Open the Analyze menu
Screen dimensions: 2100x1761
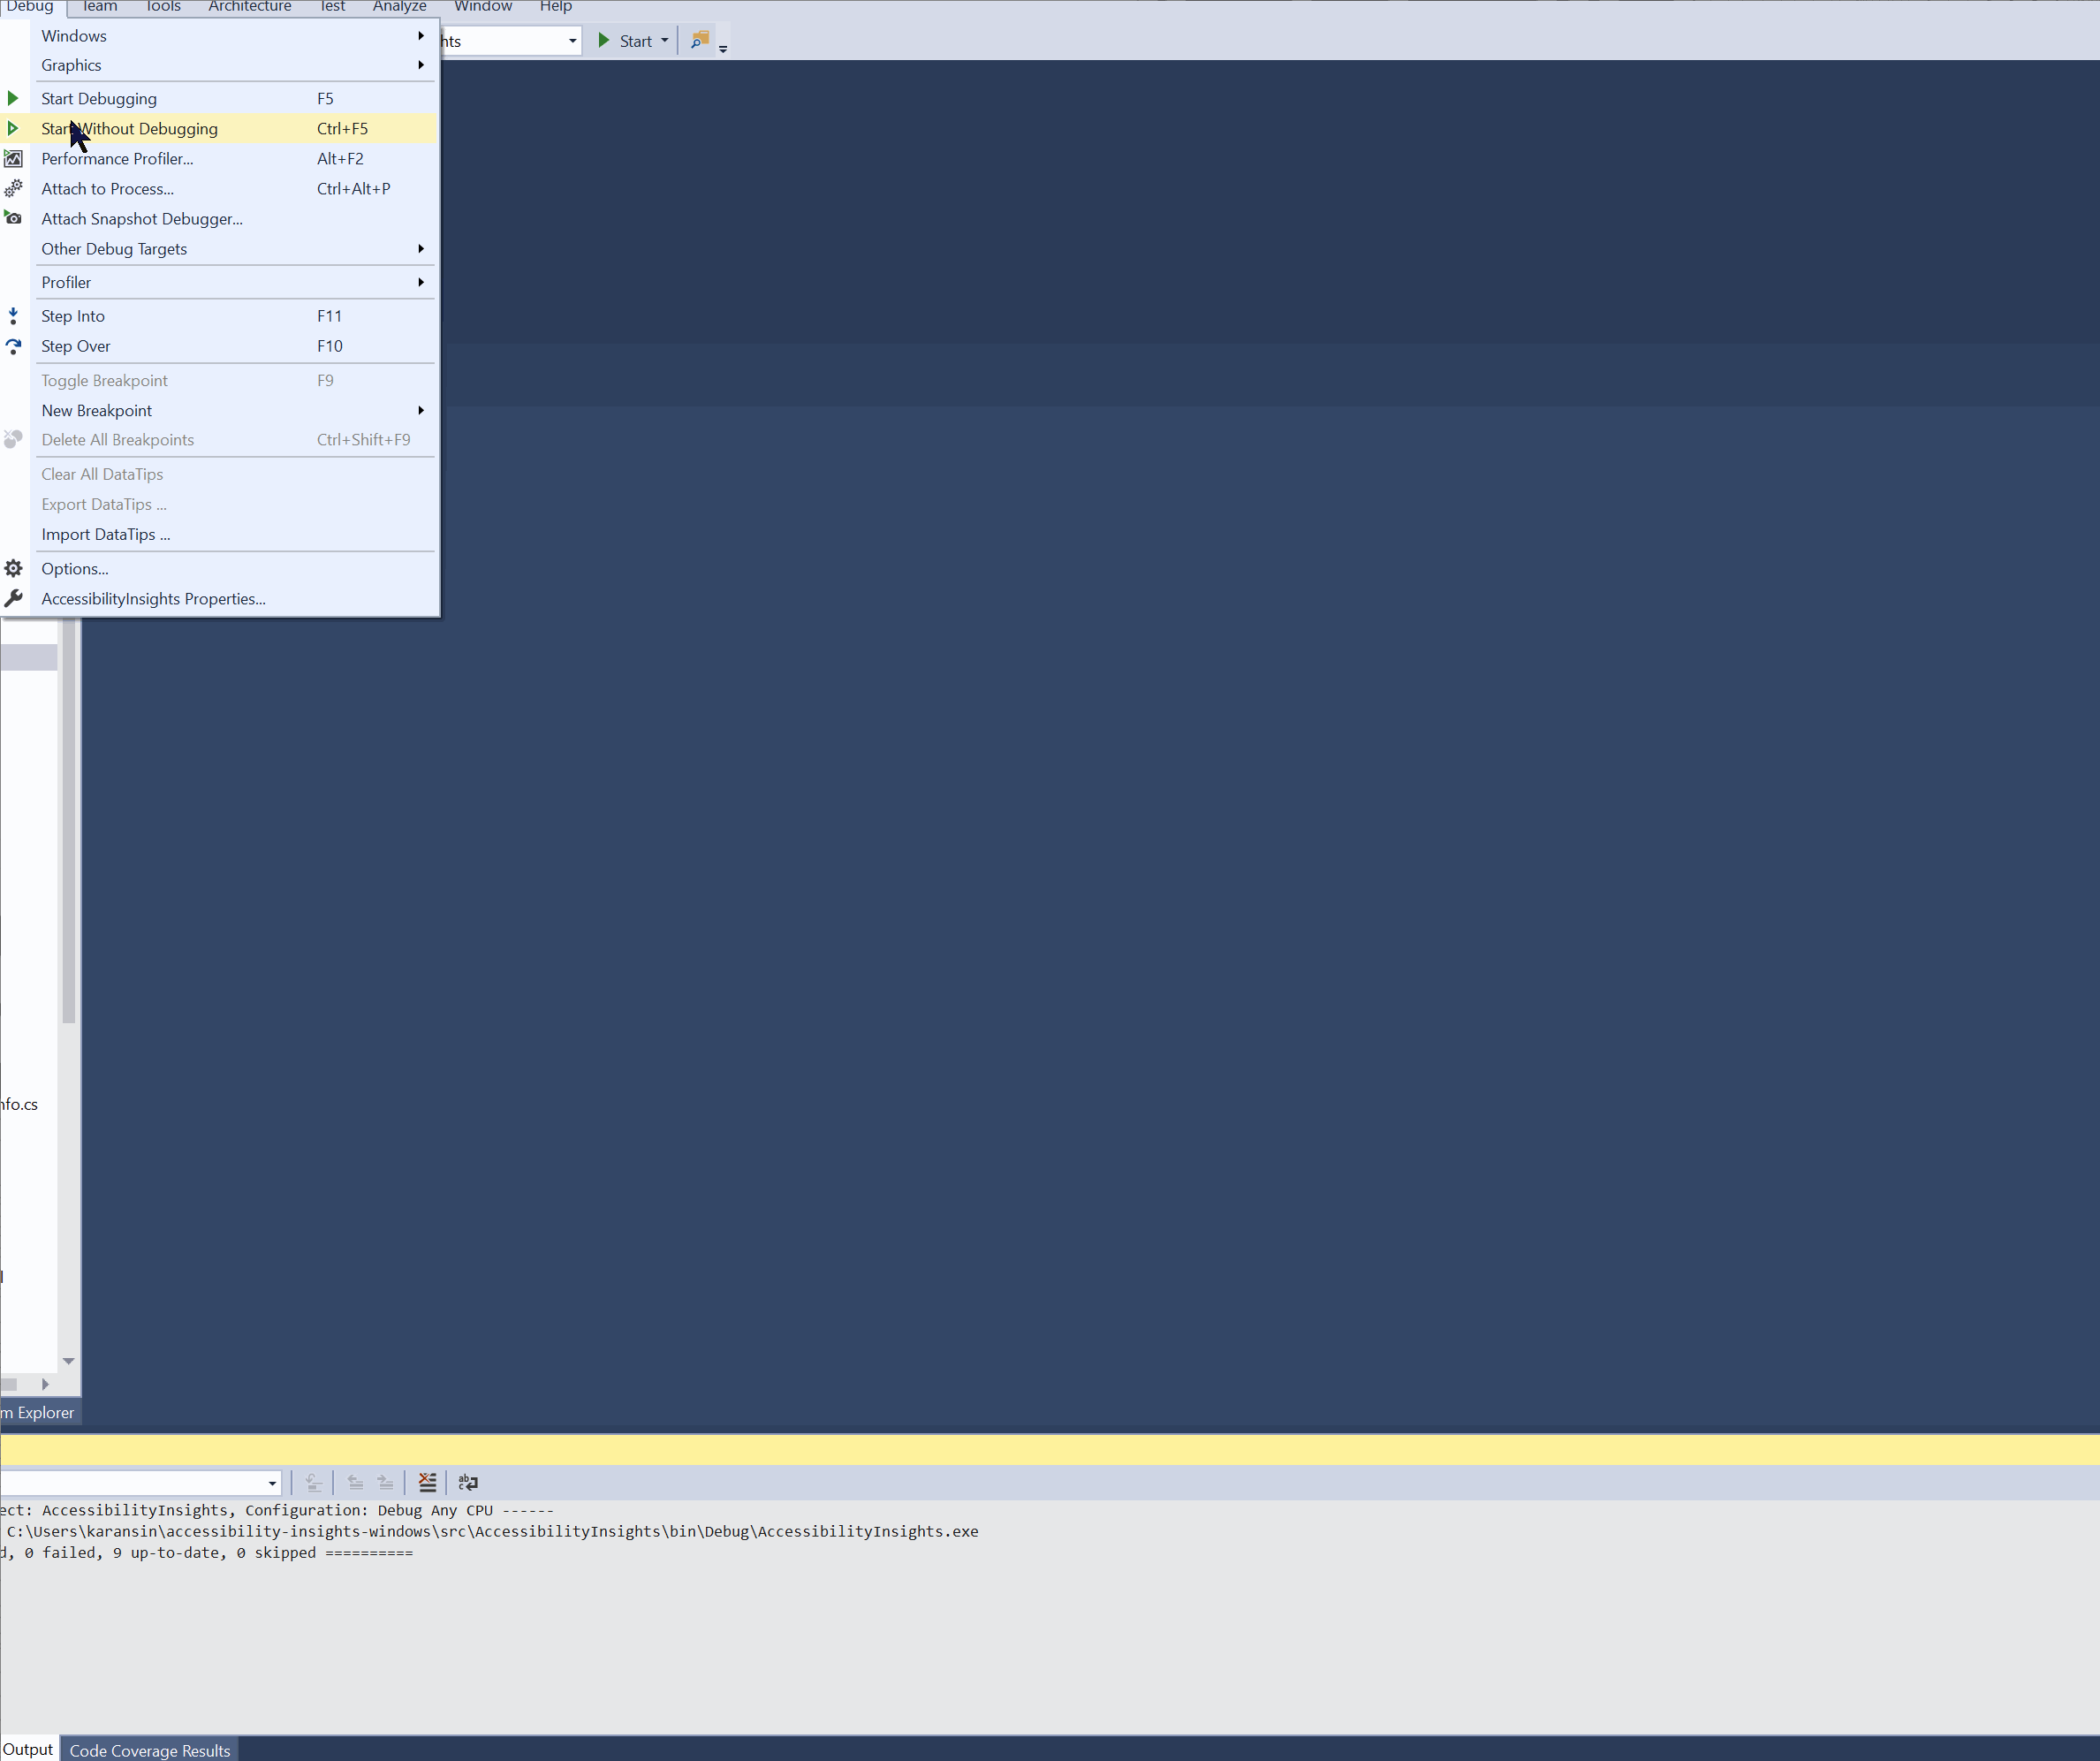point(399,7)
